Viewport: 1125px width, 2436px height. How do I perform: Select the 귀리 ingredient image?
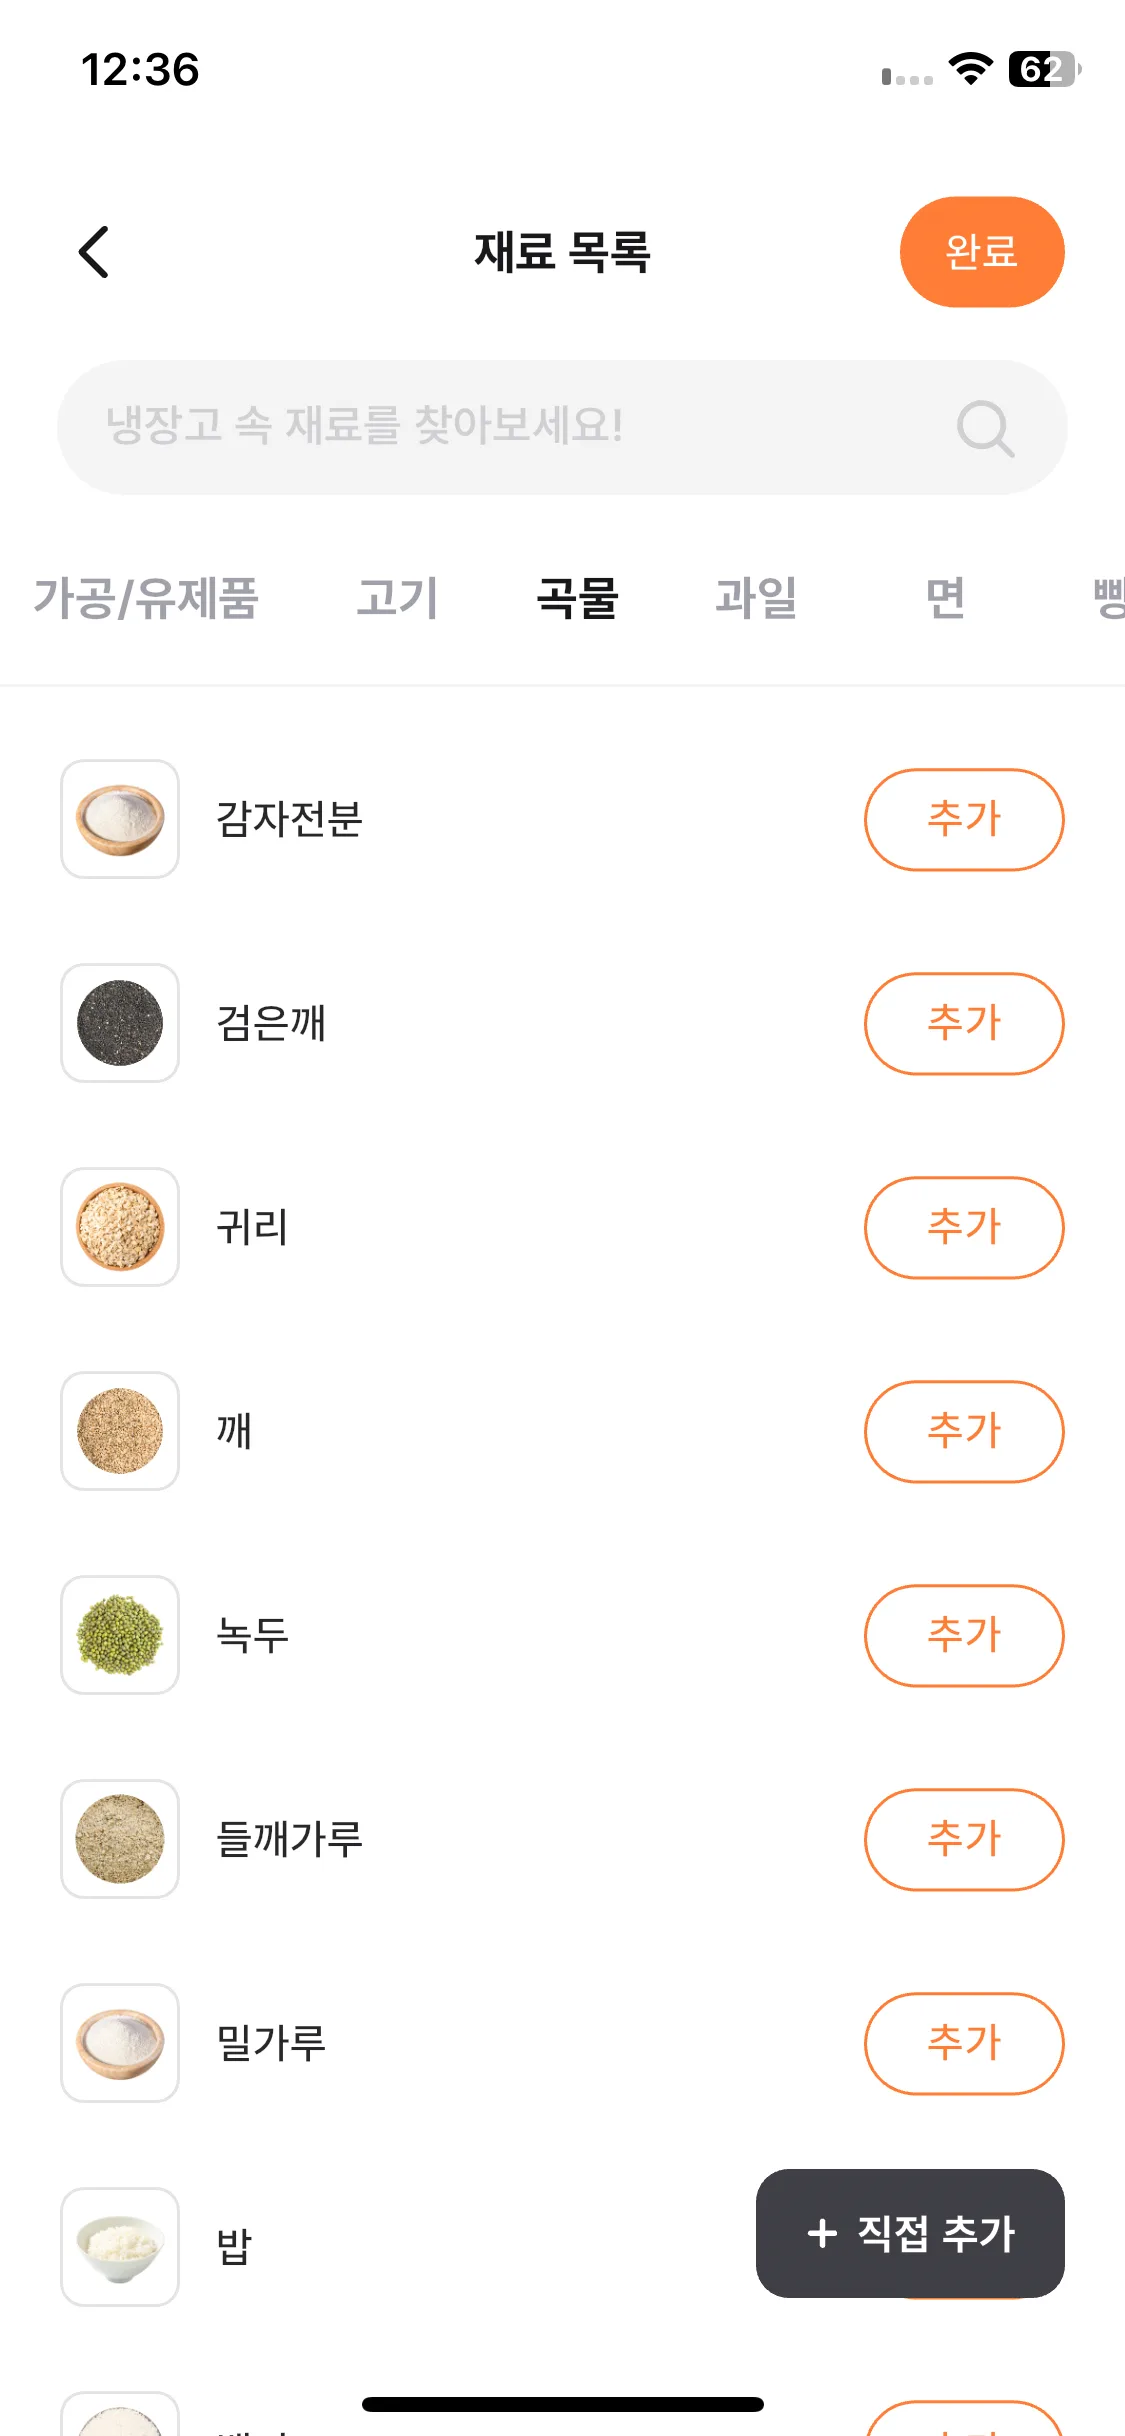coord(120,1227)
